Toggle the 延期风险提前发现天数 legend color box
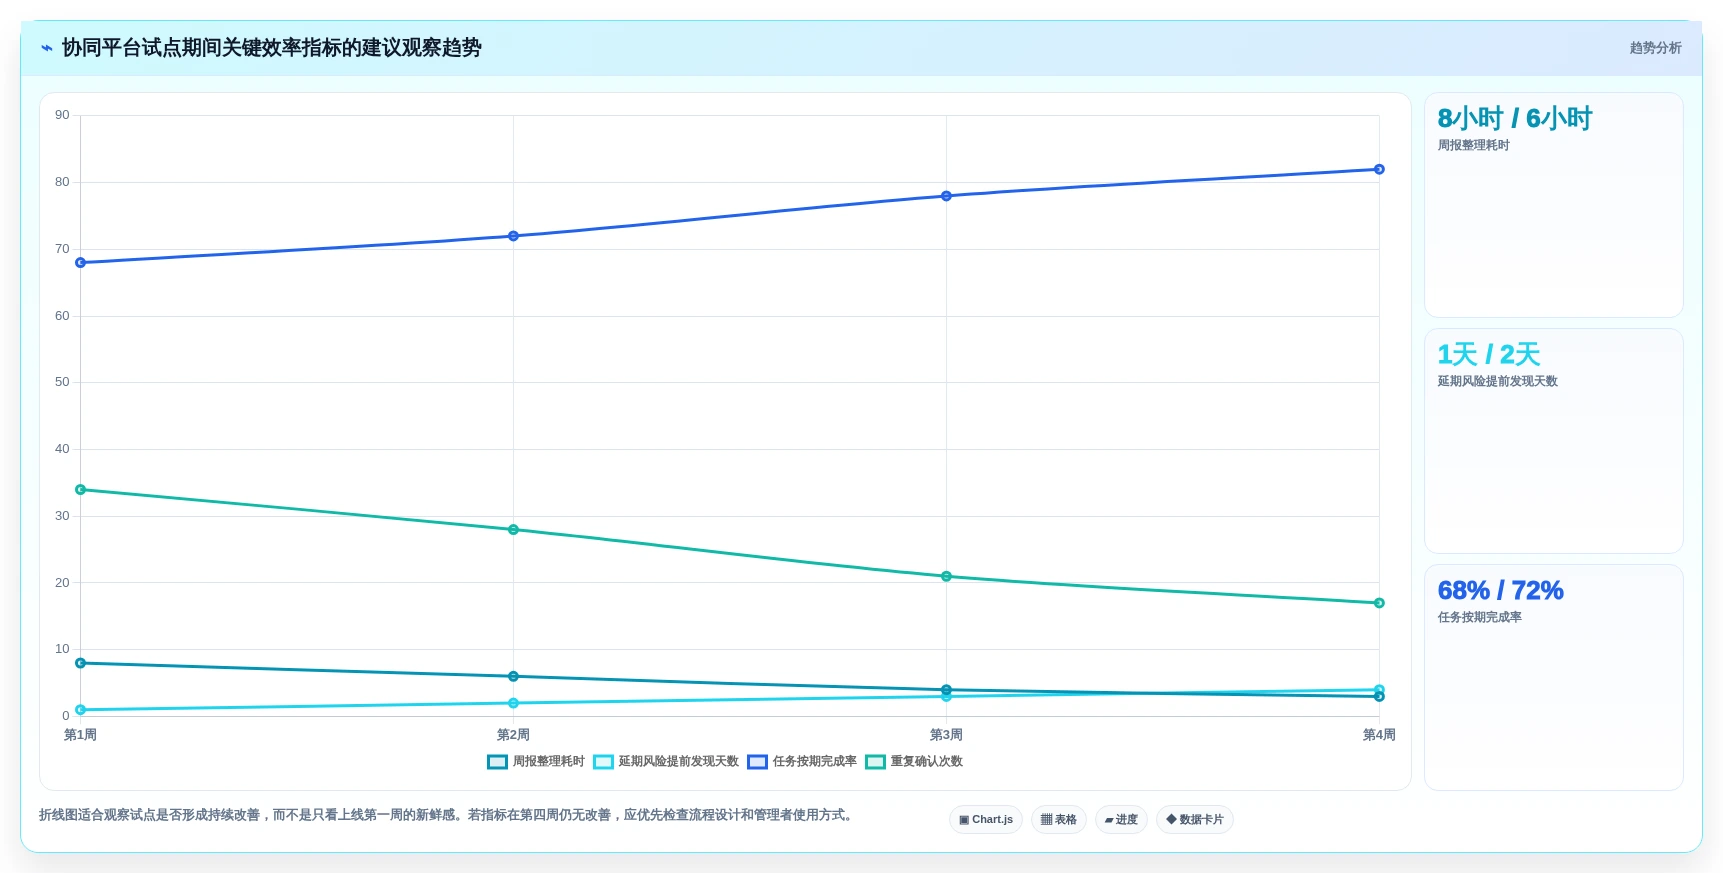 (x=603, y=762)
